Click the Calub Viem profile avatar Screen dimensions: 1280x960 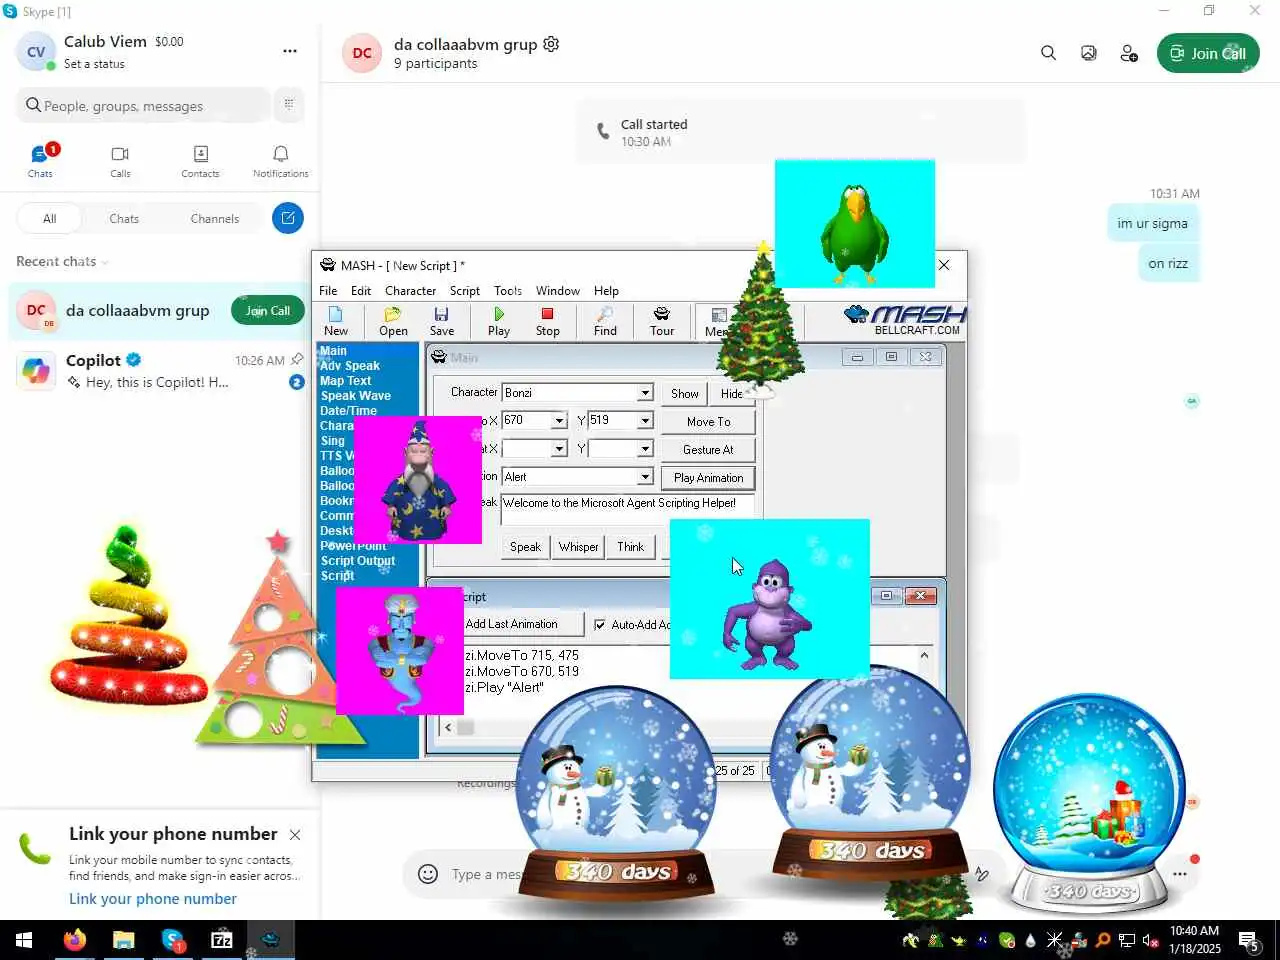pyautogui.click(x=36, y=52)
